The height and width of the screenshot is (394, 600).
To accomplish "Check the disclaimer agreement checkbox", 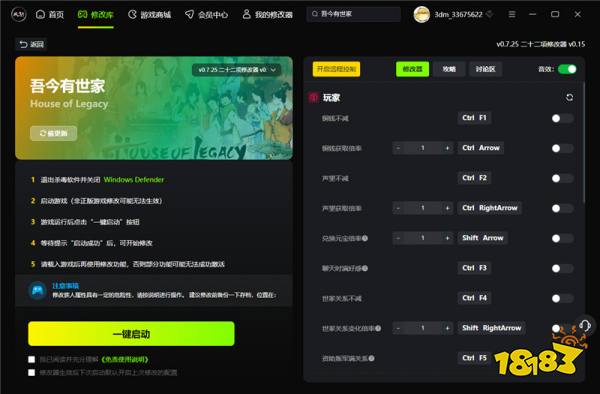I will (x=32, y=360).
